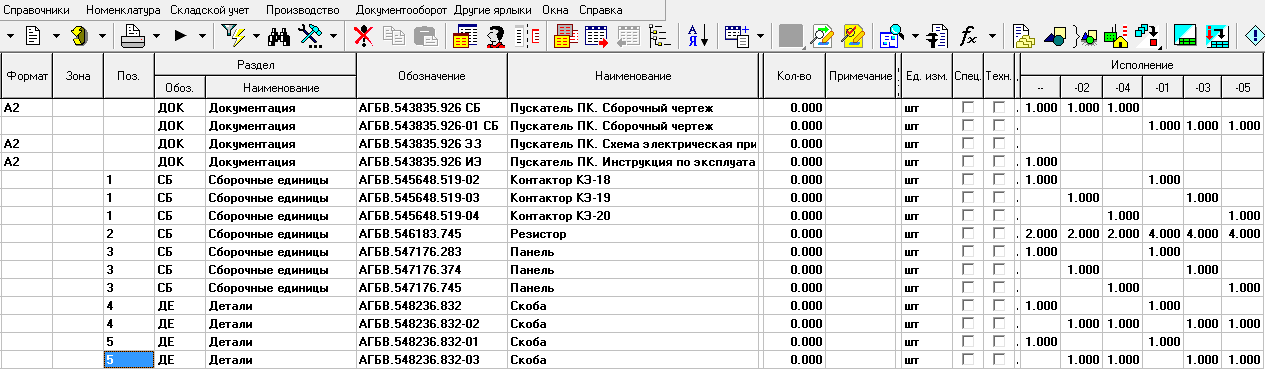Click the grayed paste icon
Image resolution: width=1265 pixels, height=369 pixels.
click(x=425, y=37)
